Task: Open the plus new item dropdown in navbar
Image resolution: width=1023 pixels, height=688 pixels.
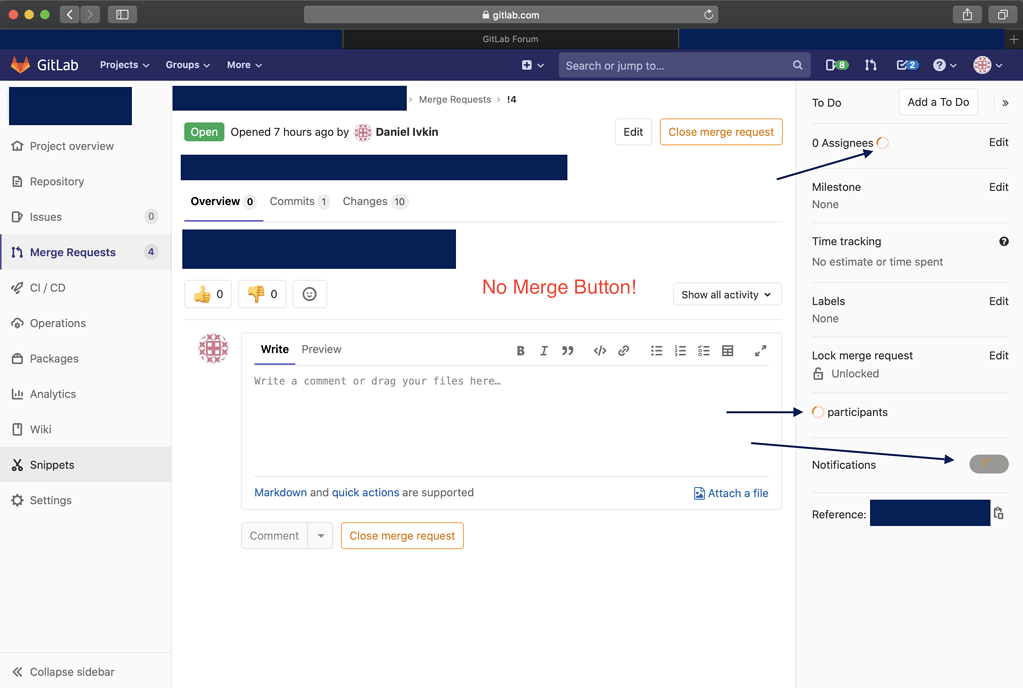Action: (533, 64)
